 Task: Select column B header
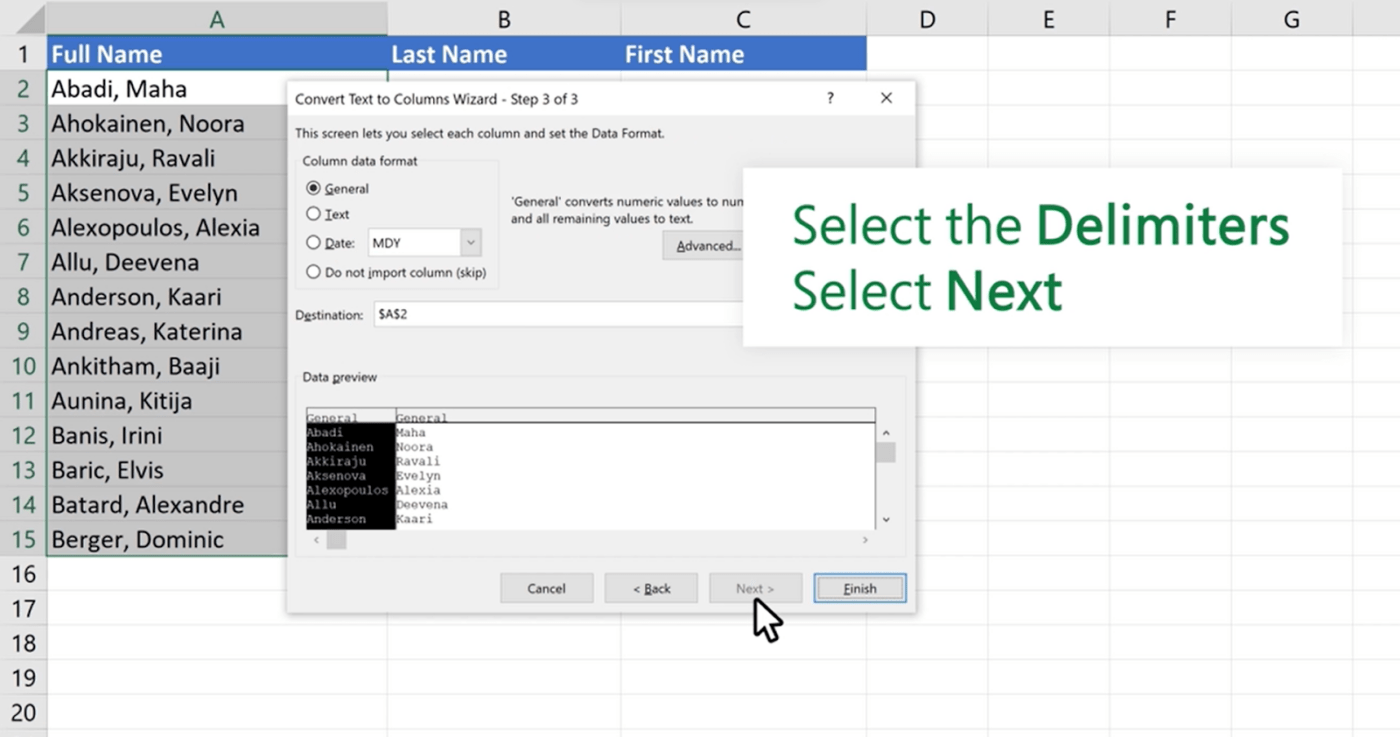point(504,19)
